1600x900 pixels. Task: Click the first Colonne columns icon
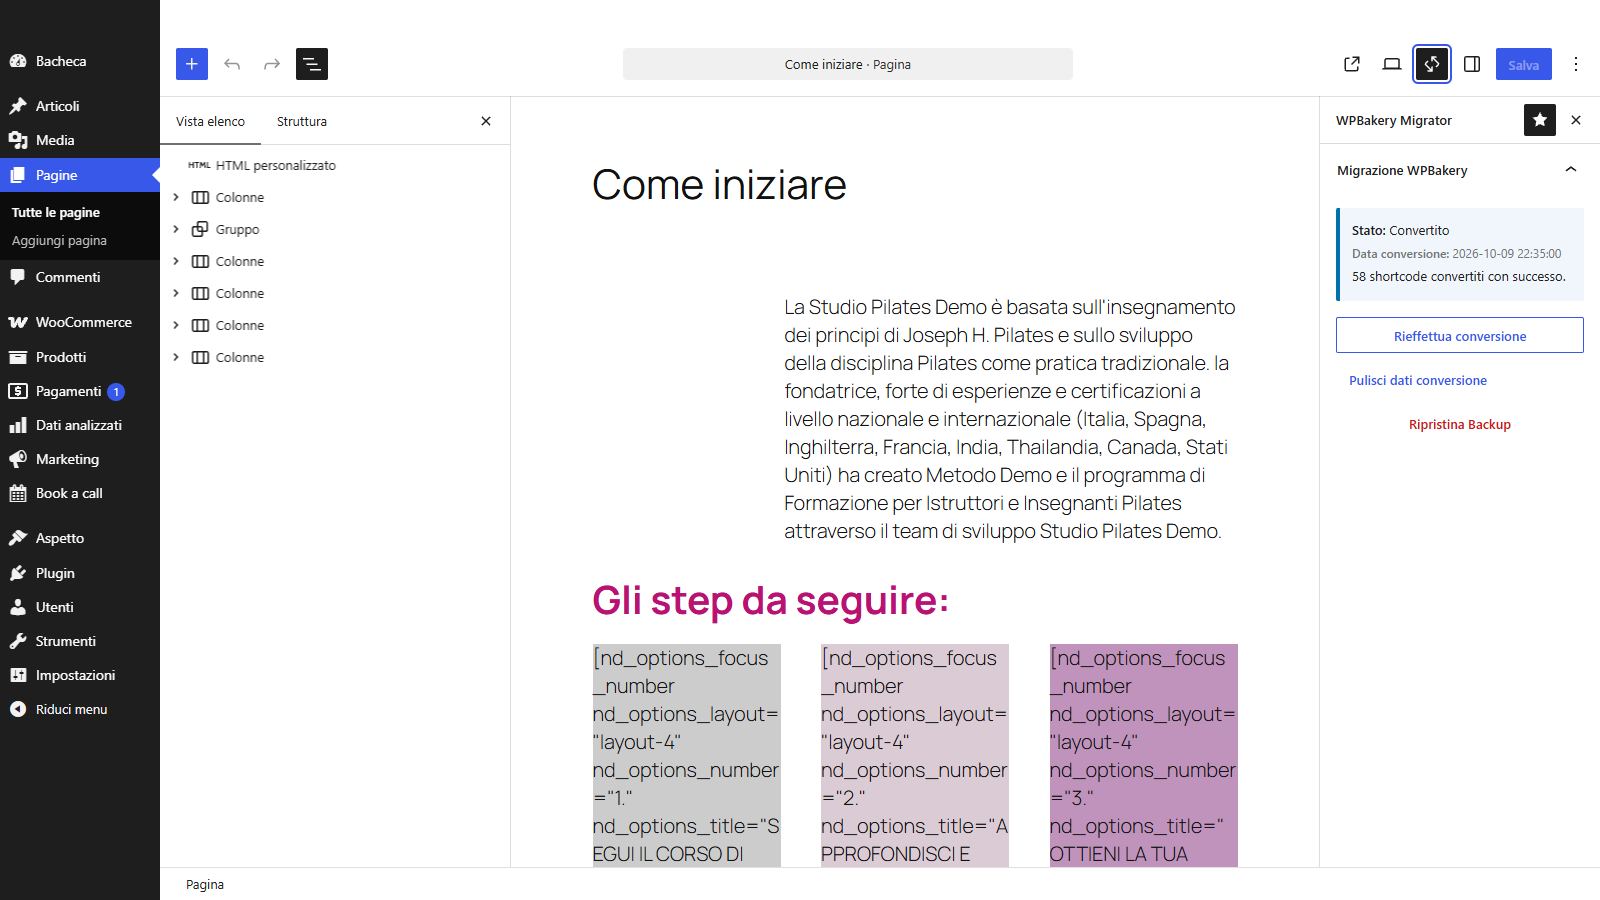pos(200,197)
